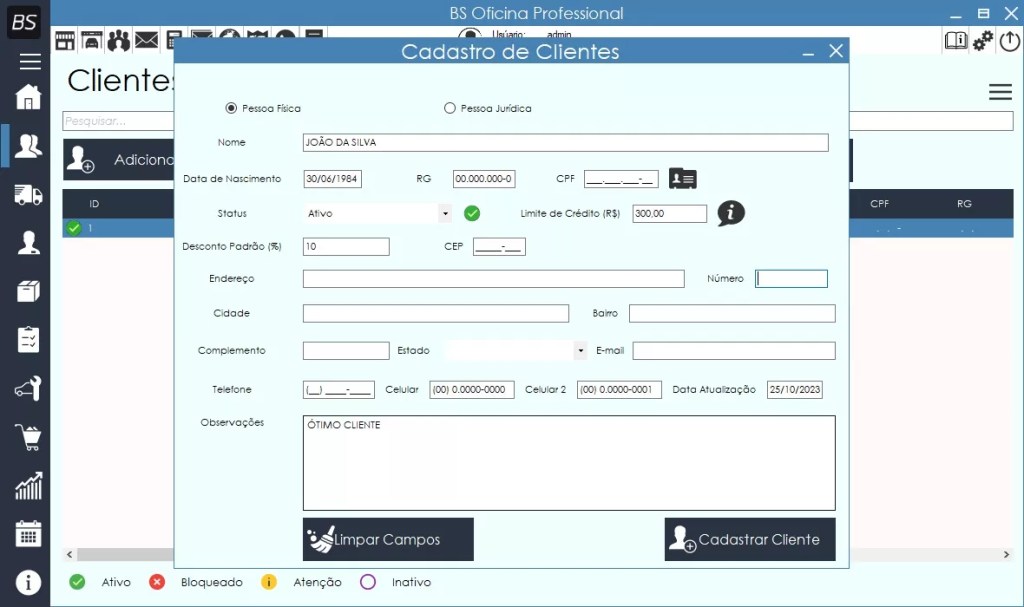Image resolution: width=1024 pixels, height=607 pixels.
Task: Select the Pessoa Física radio button
Action: (x=231, y=108)
